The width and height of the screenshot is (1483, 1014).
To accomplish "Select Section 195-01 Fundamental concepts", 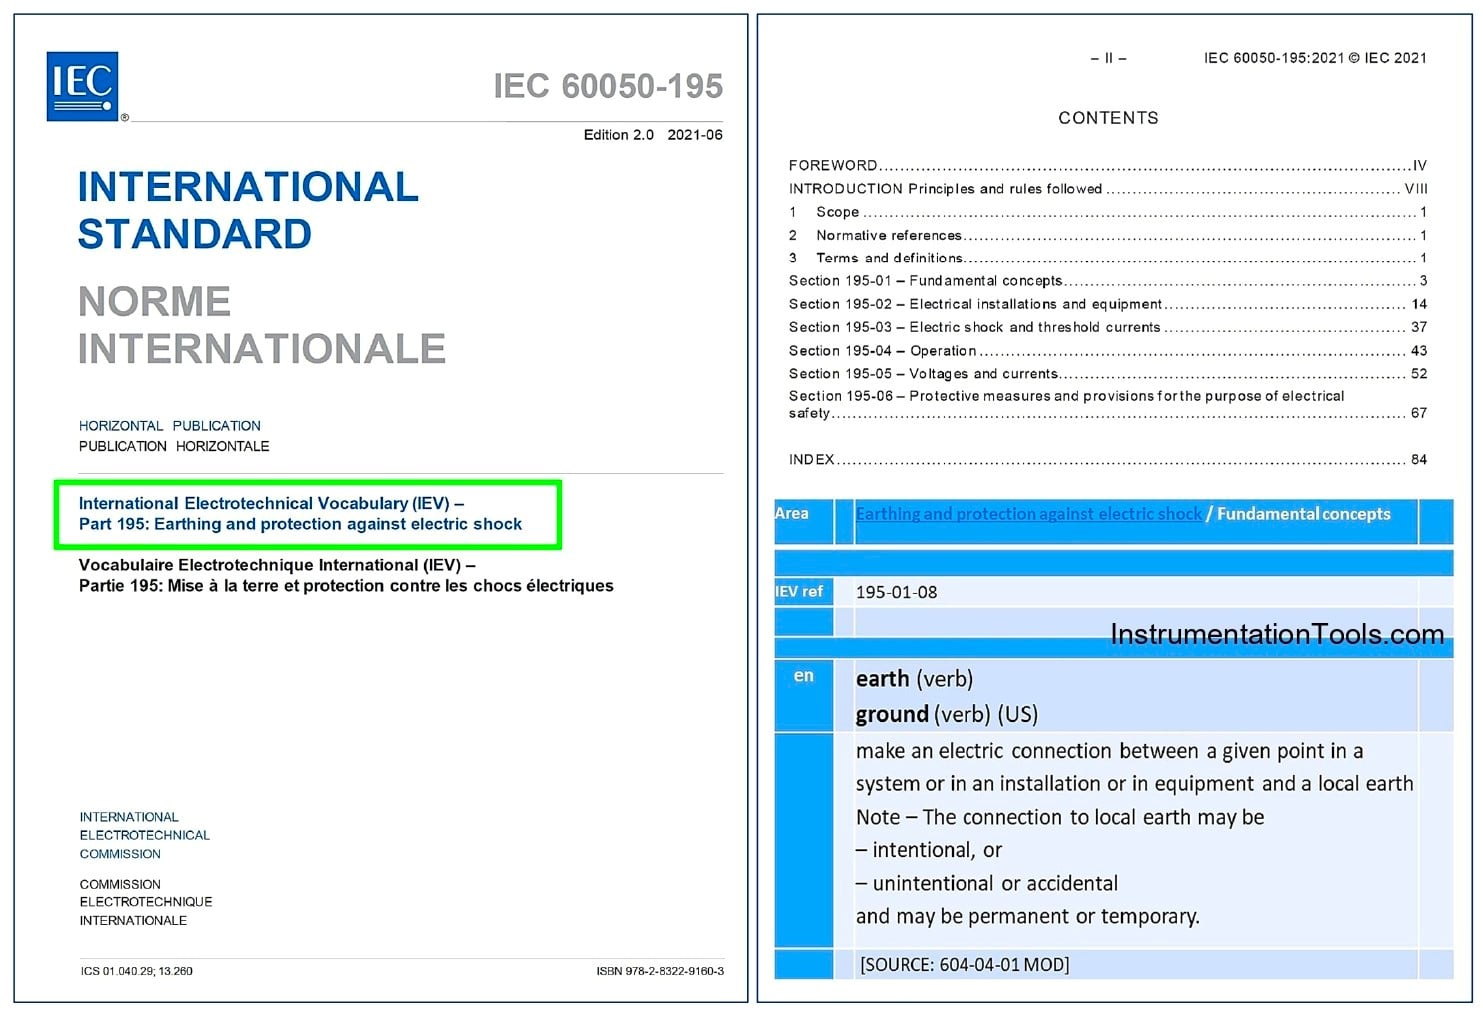I will tap(1107, 281).
